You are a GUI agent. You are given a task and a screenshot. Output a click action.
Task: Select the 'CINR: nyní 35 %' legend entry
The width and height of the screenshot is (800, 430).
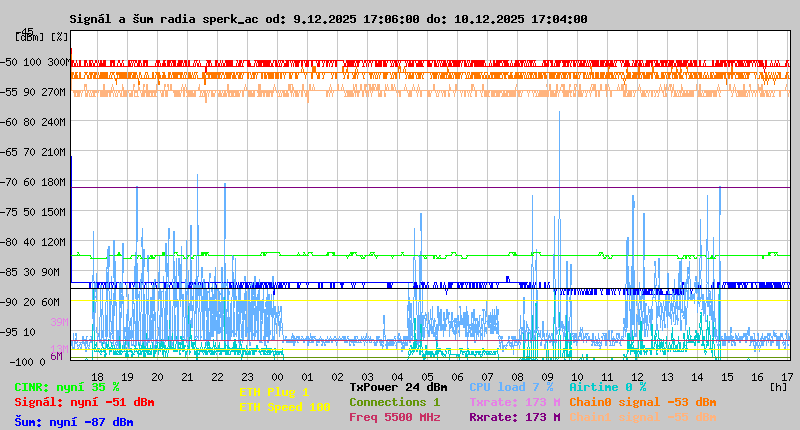67,387
